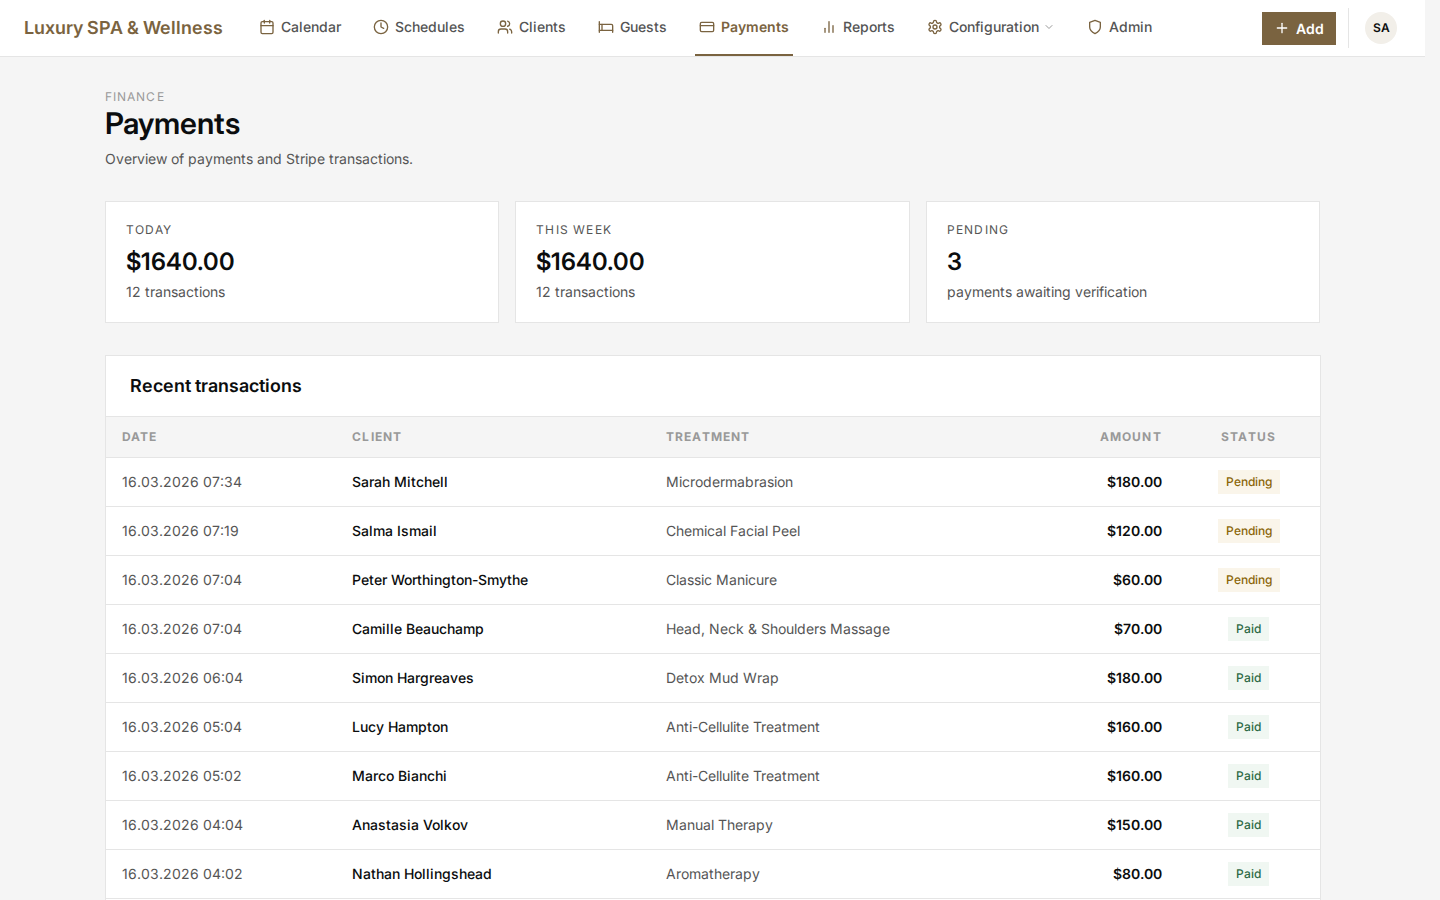Select the Clients people icon
1440x900 pixels.
pyautogui.click(x=502, y=27)
